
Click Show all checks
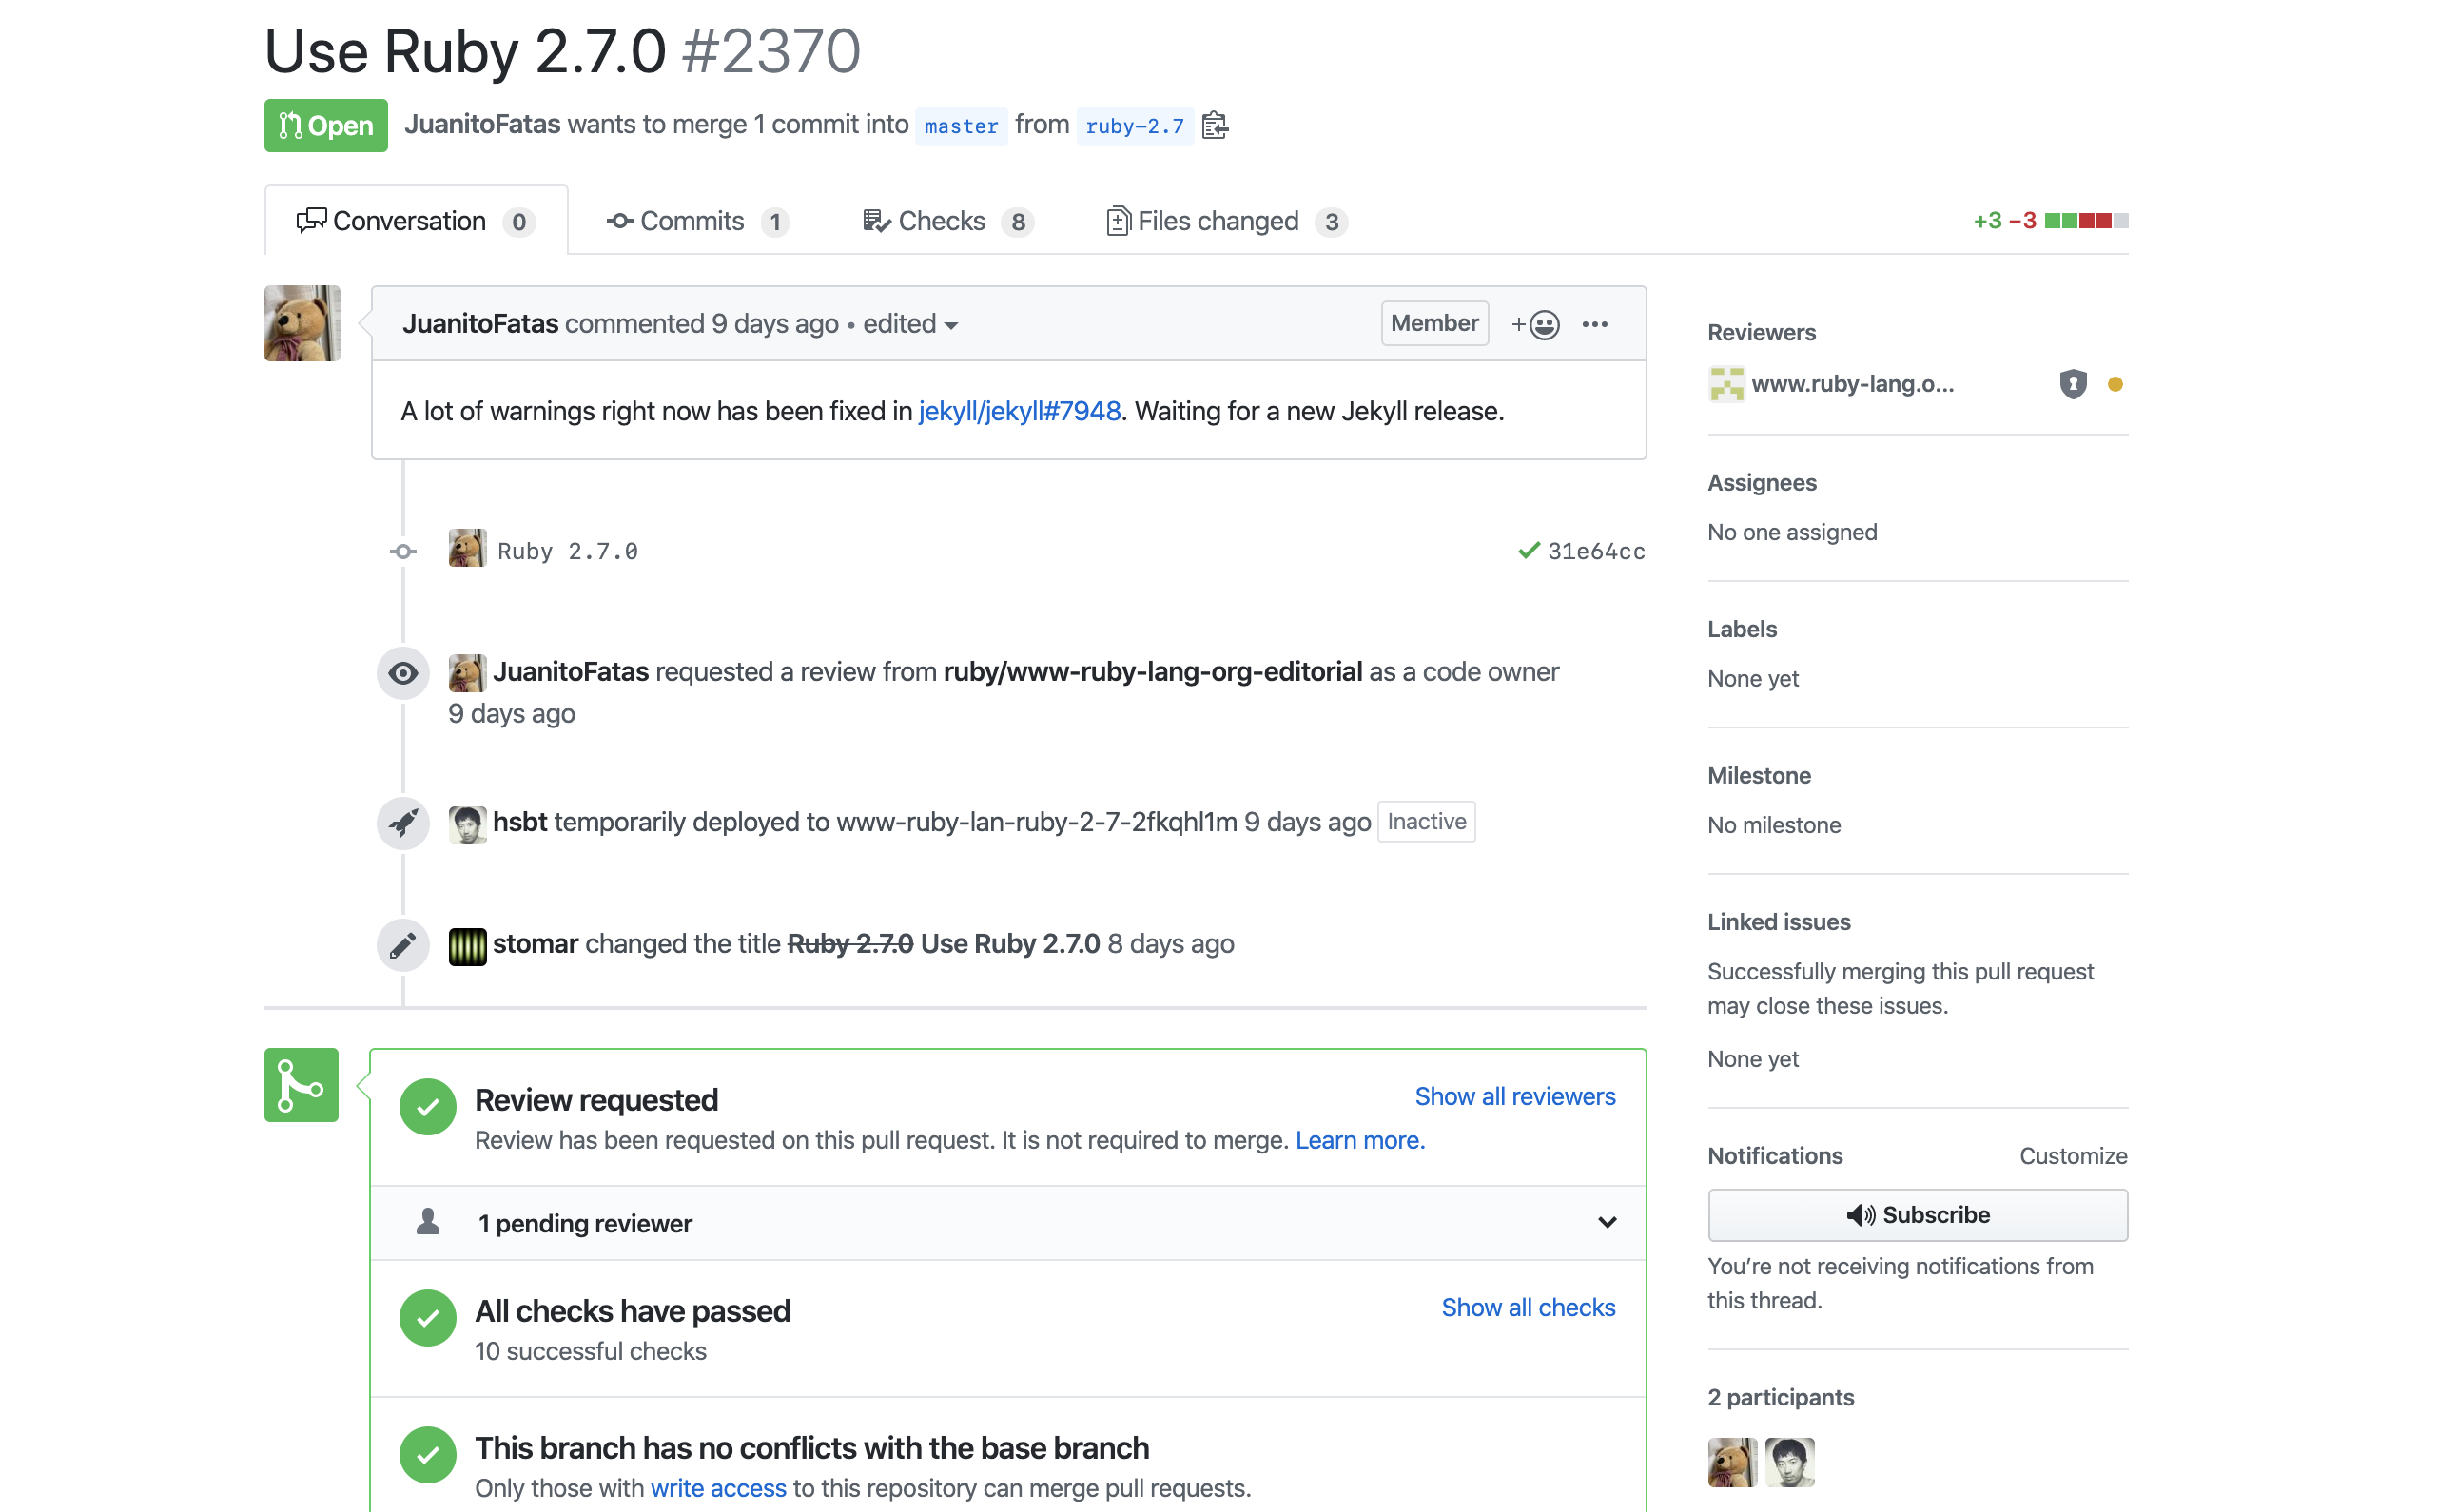1527,1307
